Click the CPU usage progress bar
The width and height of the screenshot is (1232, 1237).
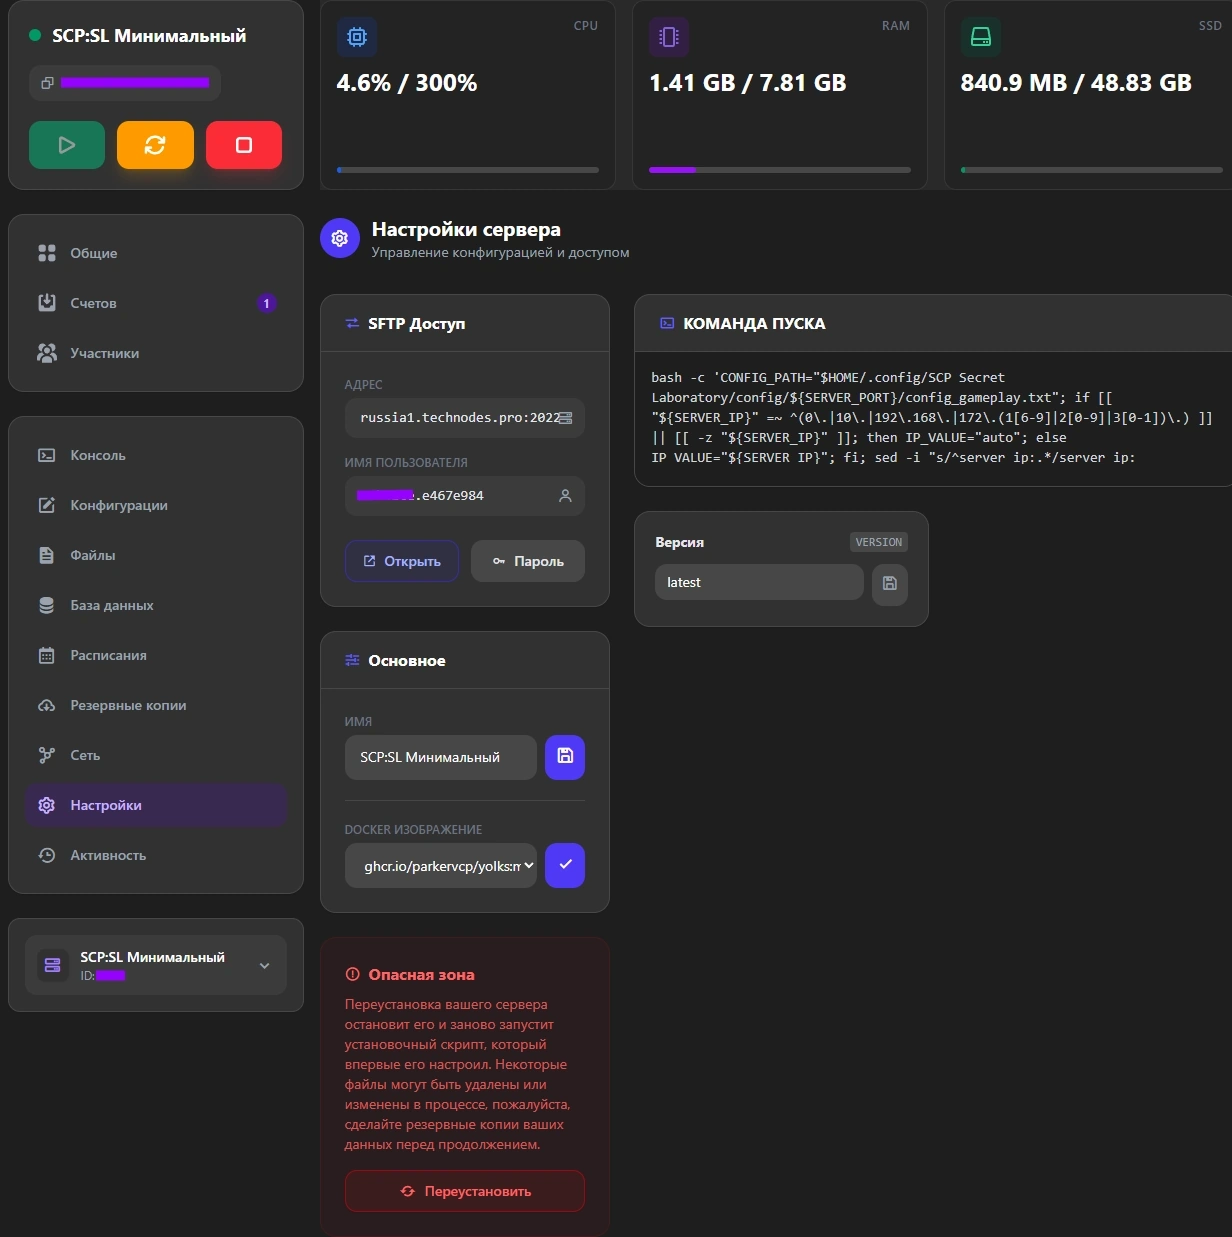point(468,170)
